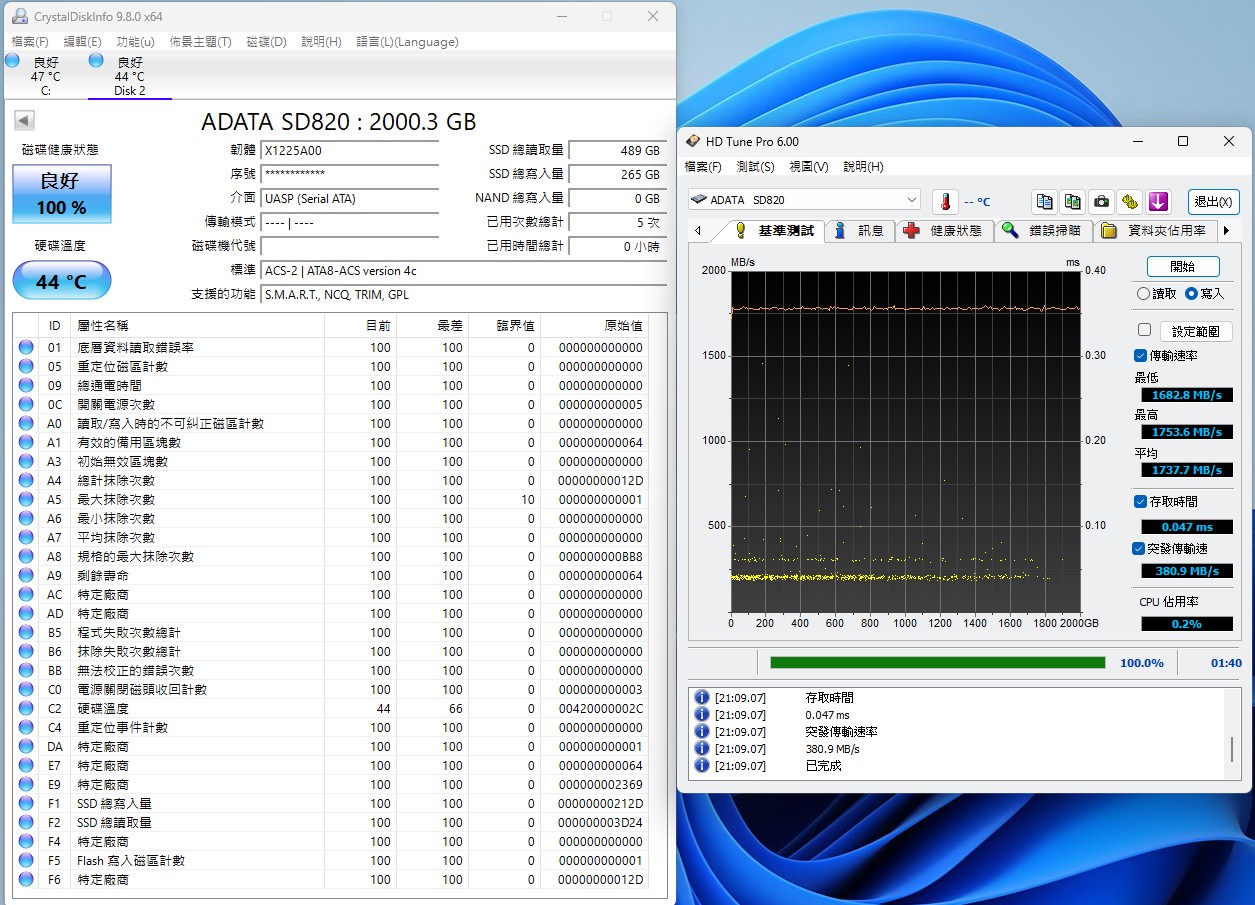Toggle the checkbox beside 設定範圍
This screenshot has height=905, width=1255.
coord(1144,330)
